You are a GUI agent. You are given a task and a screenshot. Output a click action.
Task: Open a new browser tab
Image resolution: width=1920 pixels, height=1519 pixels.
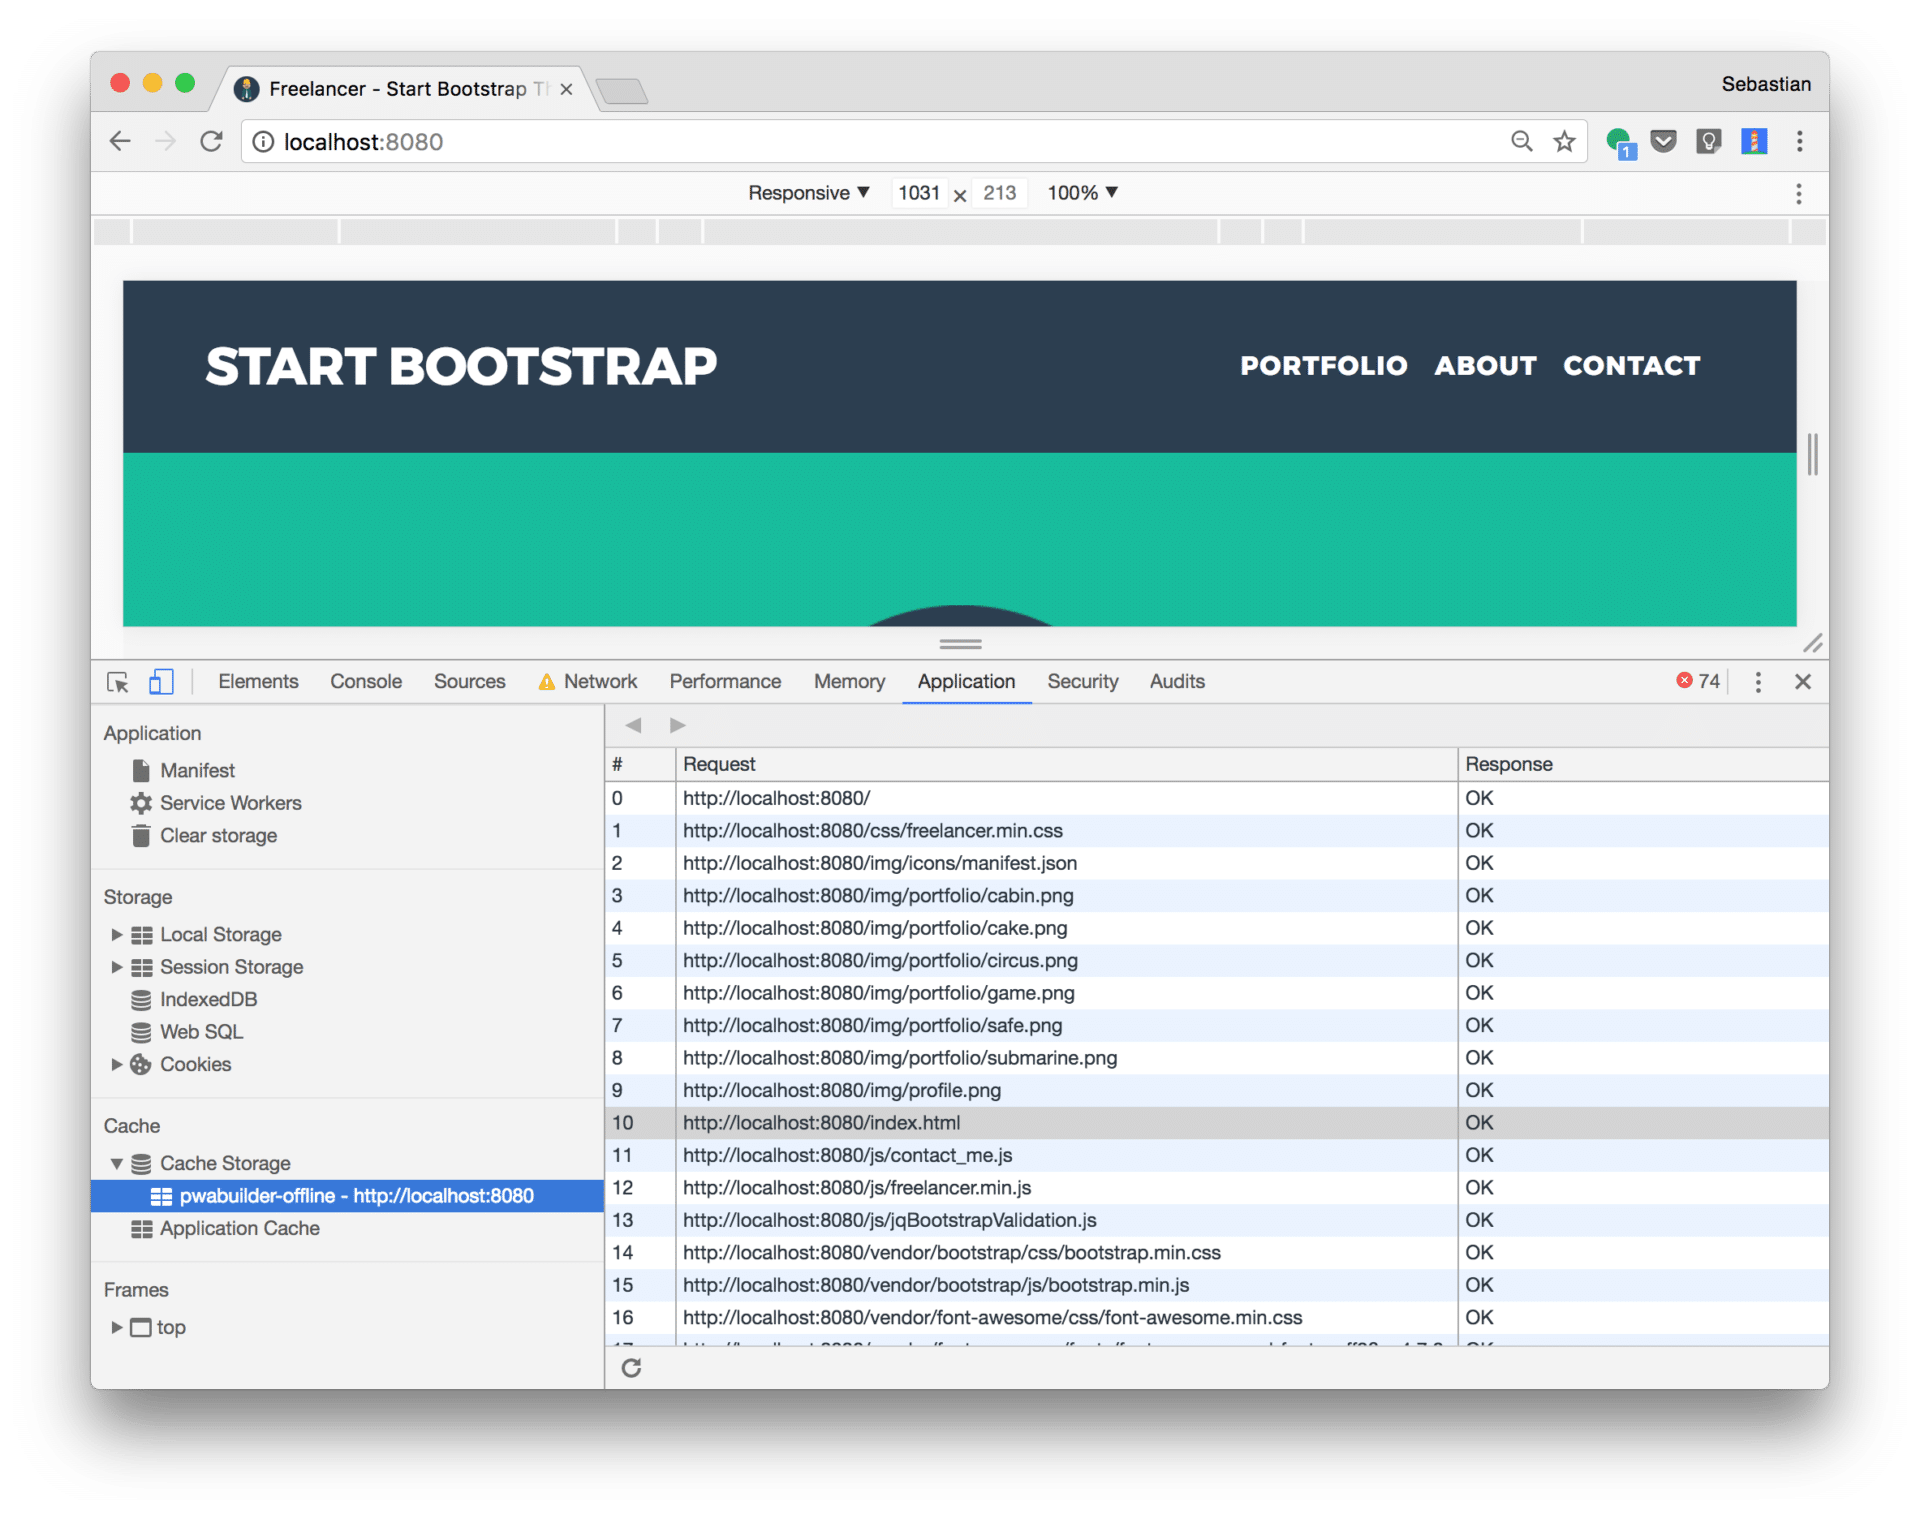pos(622,91)
